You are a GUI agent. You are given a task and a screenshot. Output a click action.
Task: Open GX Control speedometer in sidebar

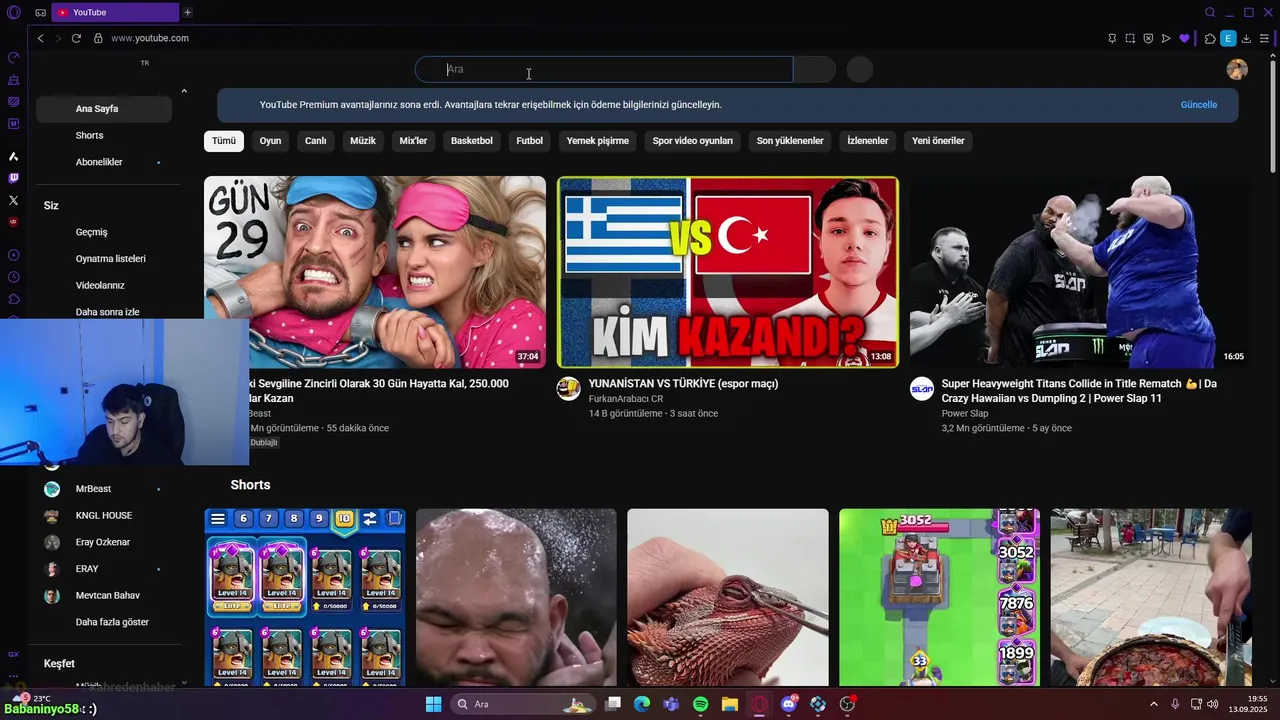pyautogui.click(x=13, y=57)
